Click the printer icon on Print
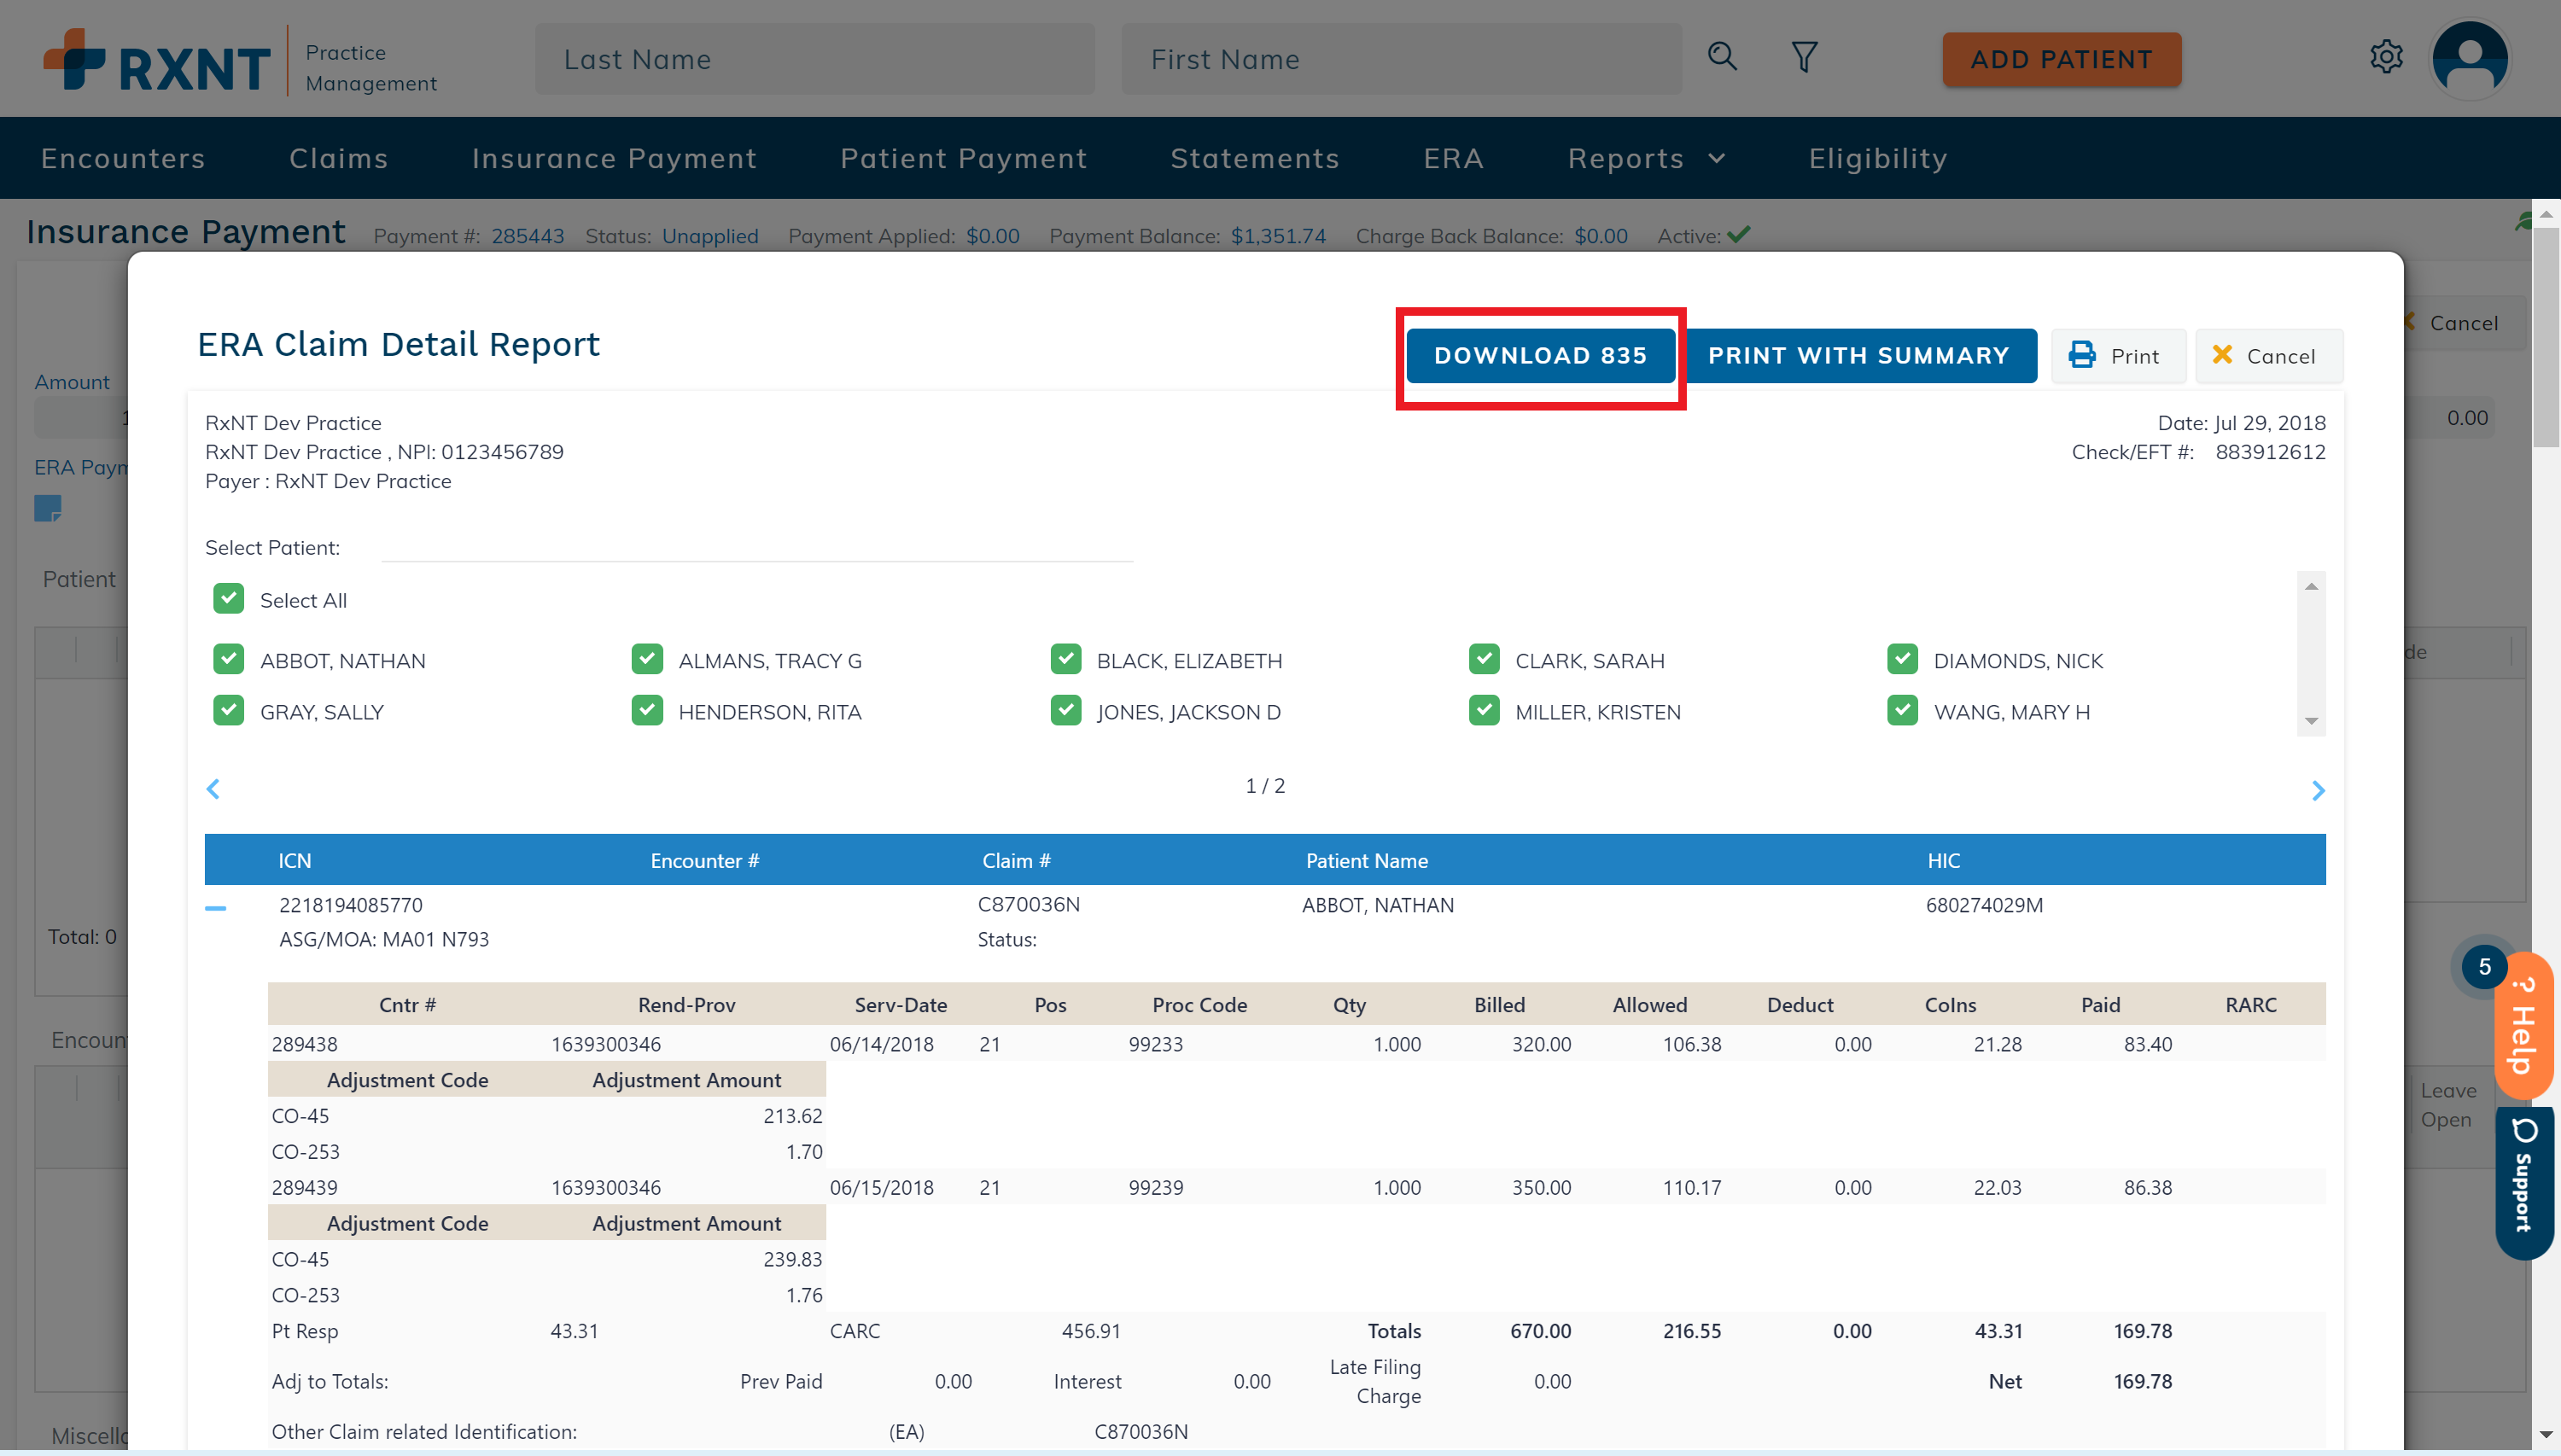Viewport: 2561px width, 1456px height. click(2082, 355)
